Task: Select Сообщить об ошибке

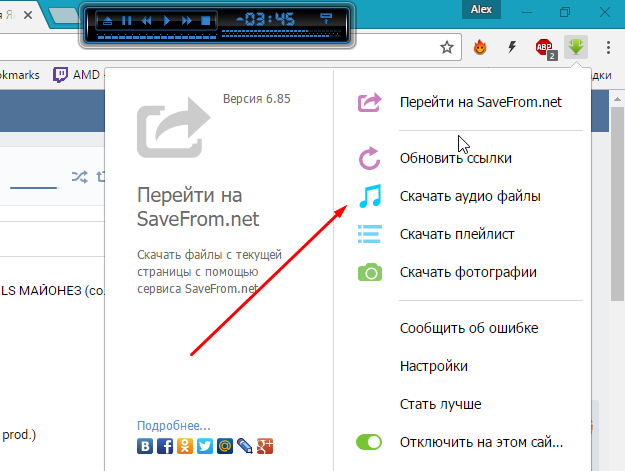Action: pyautogui.click(x=469, y=328)
